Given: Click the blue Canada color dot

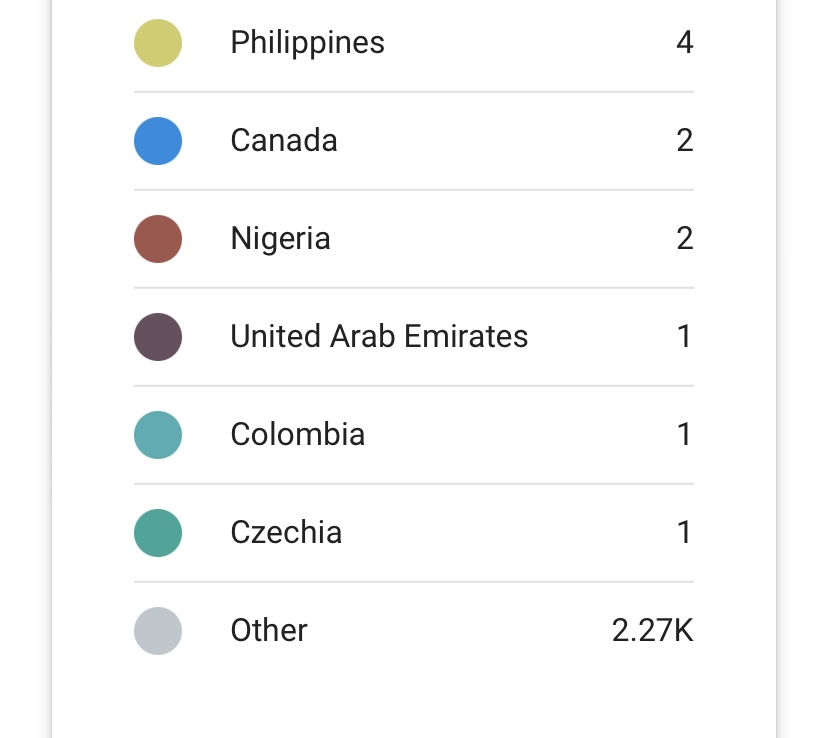Looking at the screenshot, I should [158, 141].
